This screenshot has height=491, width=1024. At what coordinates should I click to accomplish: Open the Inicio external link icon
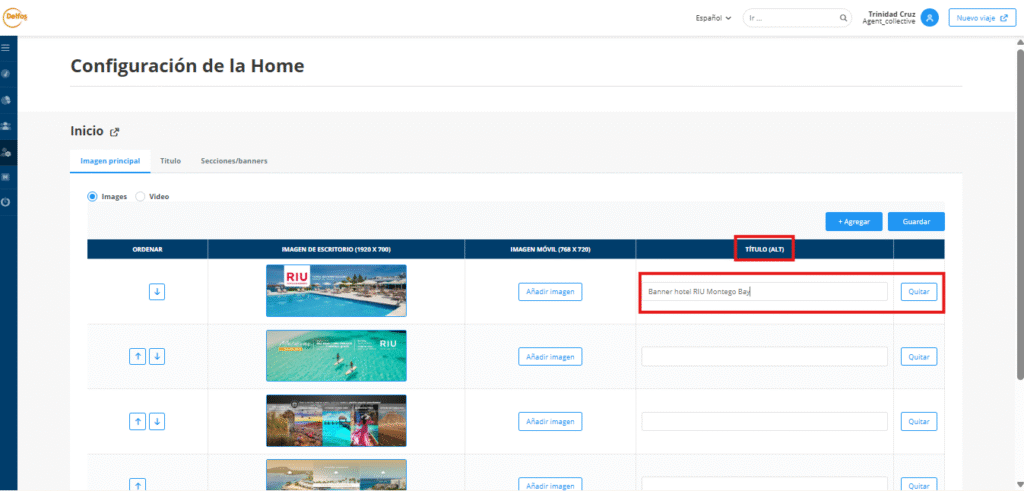[114, 132]
